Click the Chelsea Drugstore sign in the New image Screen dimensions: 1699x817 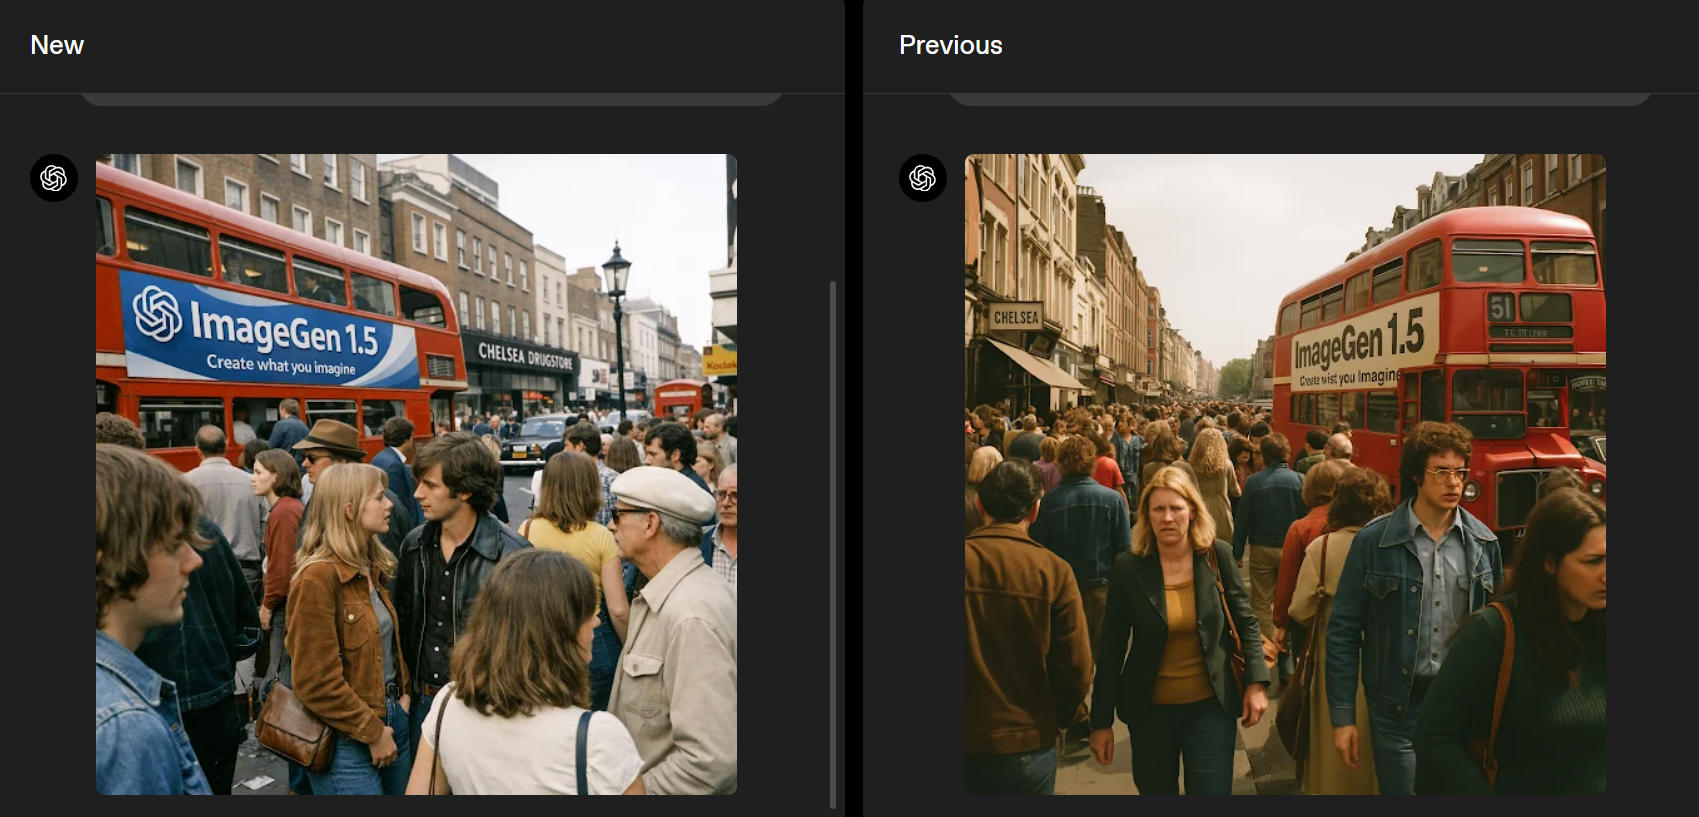click(525, 355)
